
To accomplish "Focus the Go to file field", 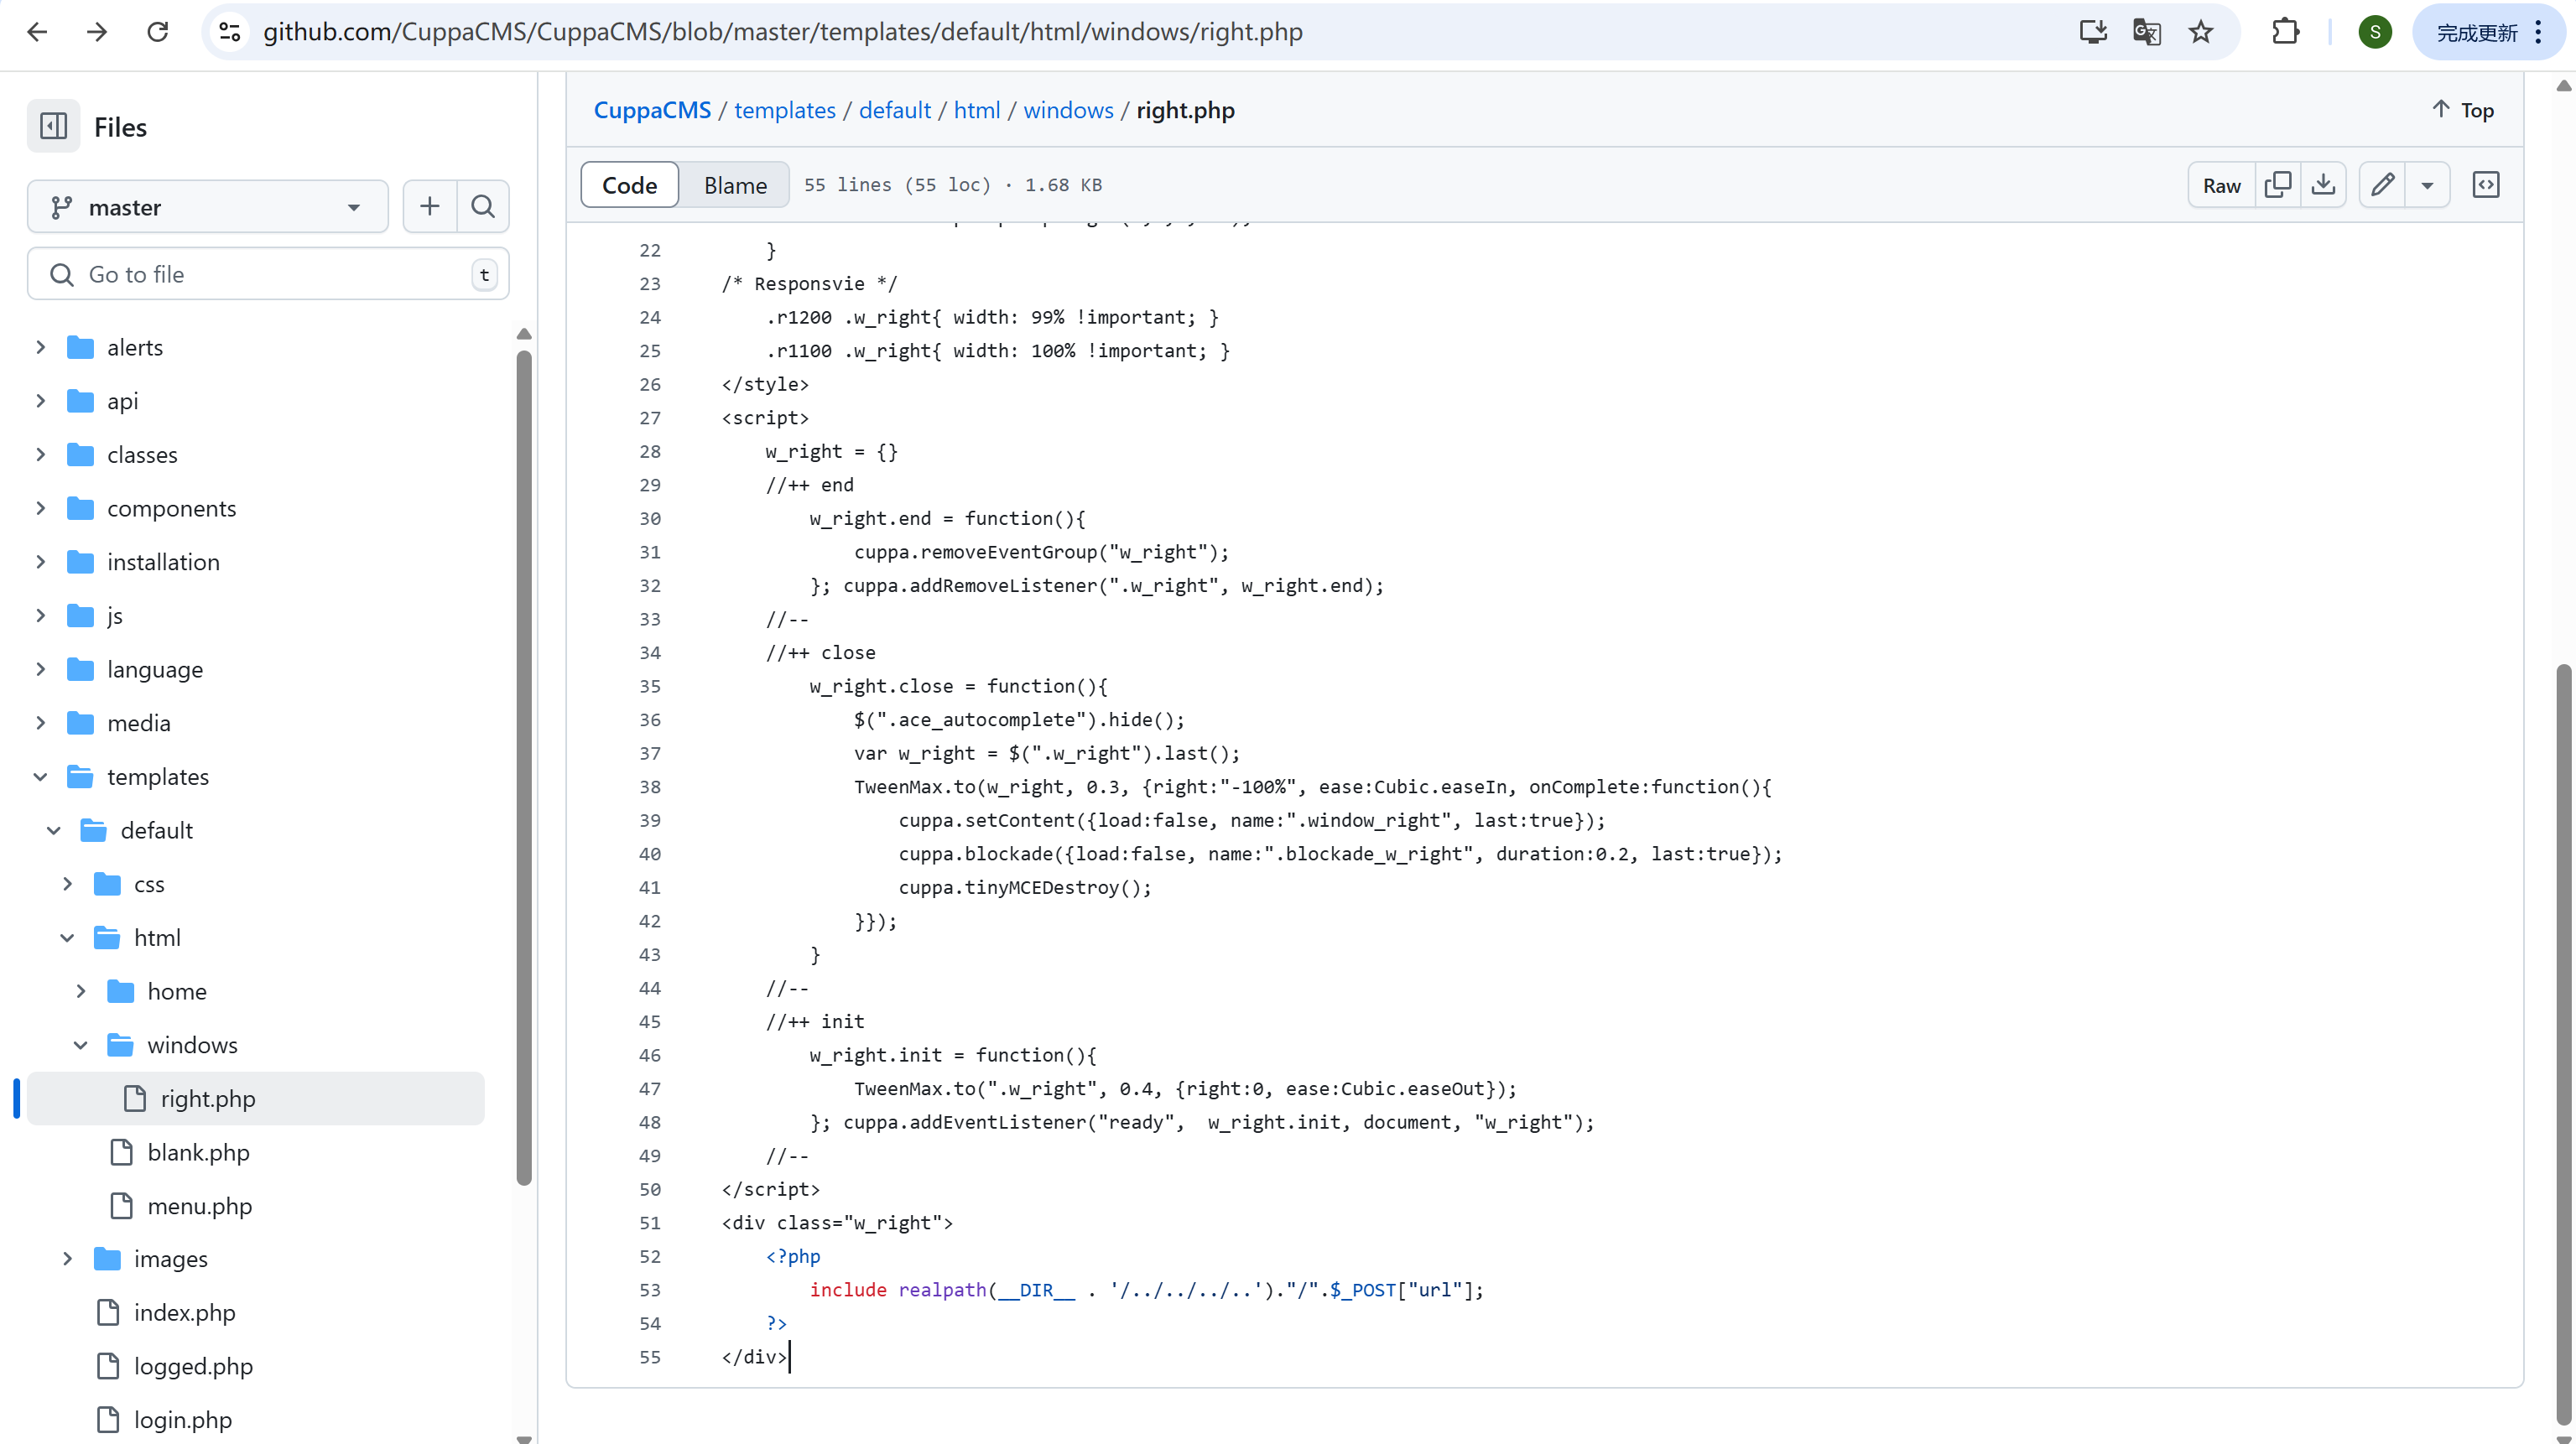I will 268,274.
